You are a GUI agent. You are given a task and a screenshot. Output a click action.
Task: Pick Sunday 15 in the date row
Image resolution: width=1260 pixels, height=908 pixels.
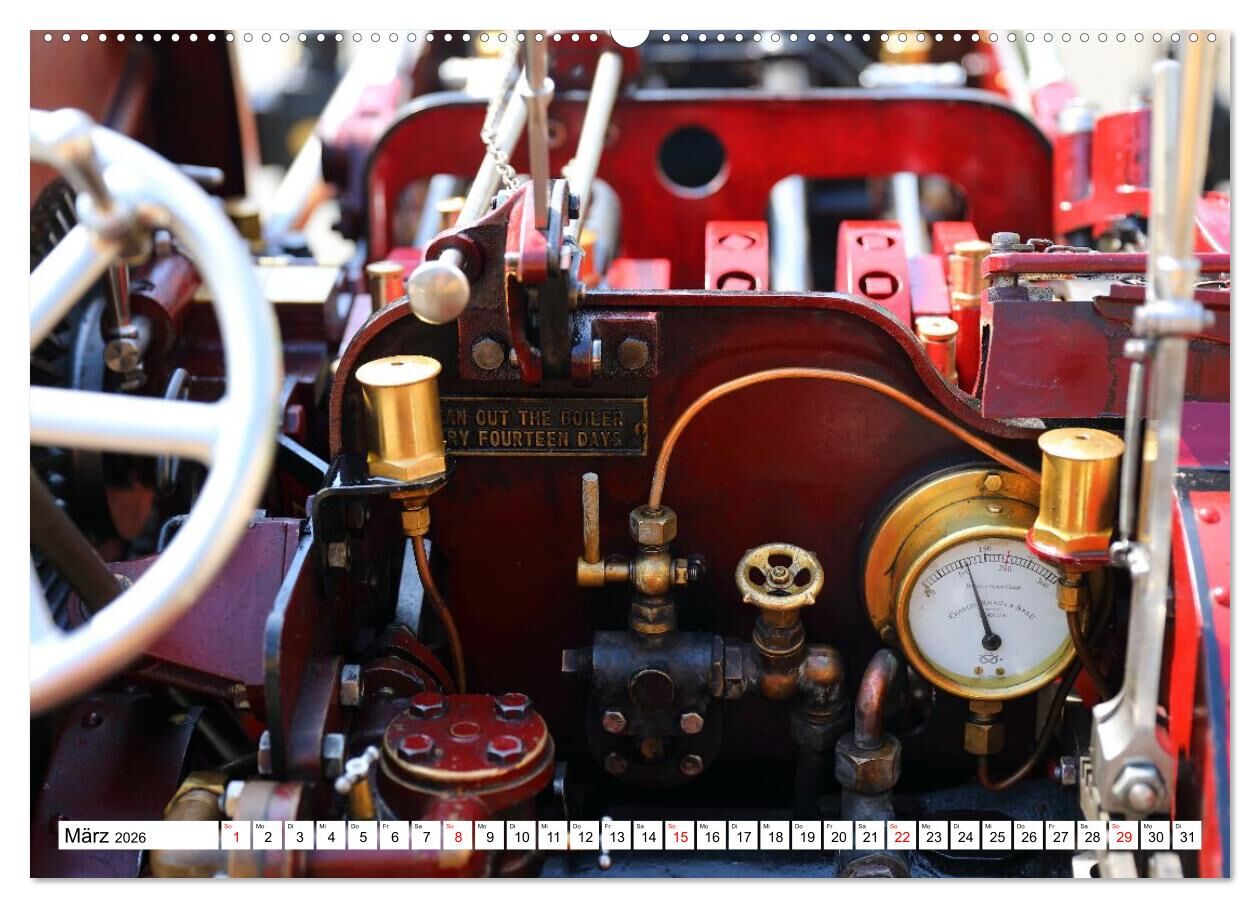pos(679,836)
